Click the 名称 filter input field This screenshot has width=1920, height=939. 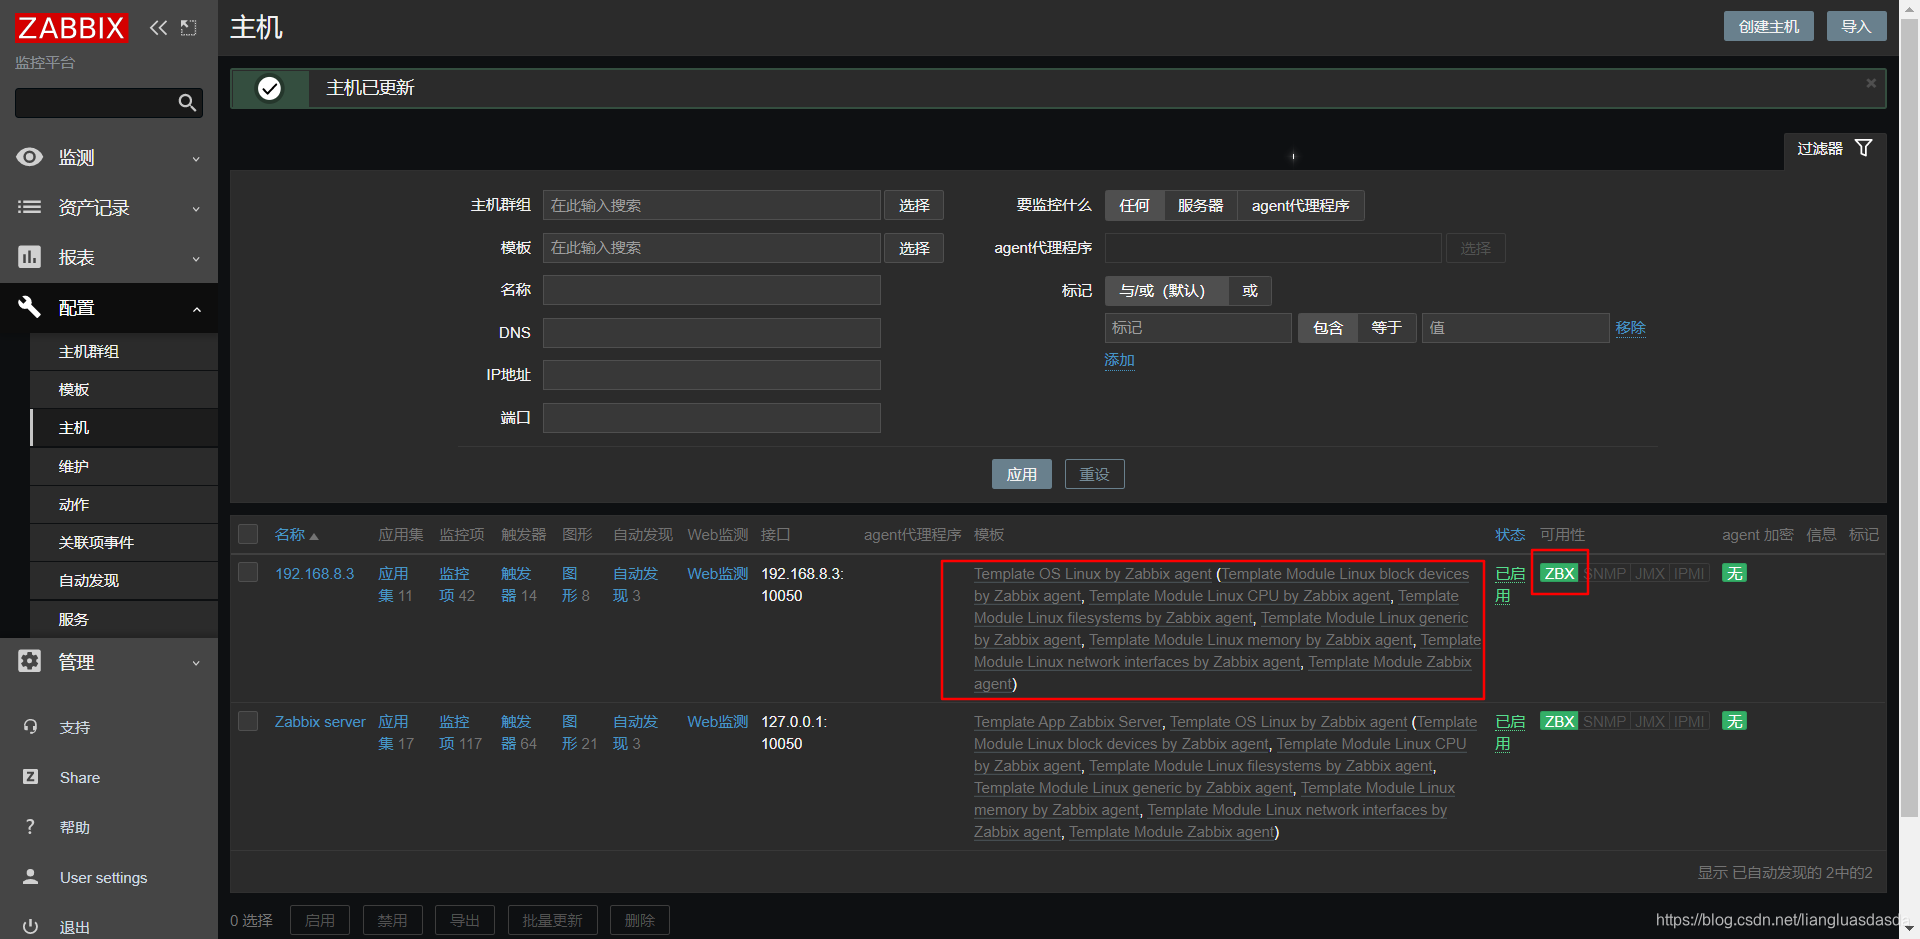pyautogui.click(x=711, y=290)
